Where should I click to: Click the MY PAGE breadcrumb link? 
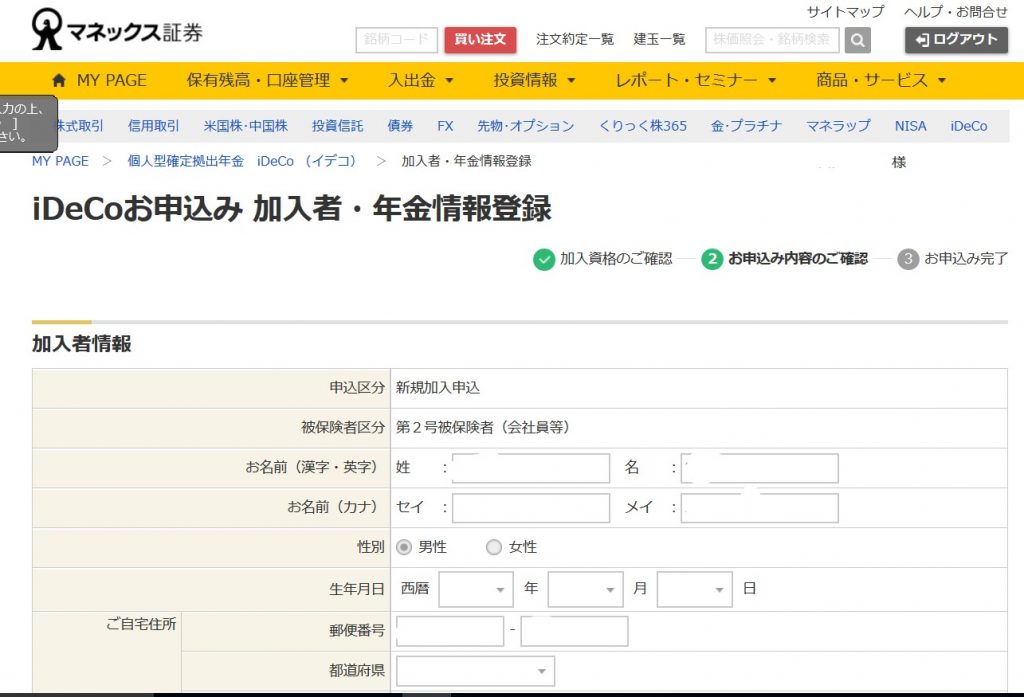[x=60, y=161]
